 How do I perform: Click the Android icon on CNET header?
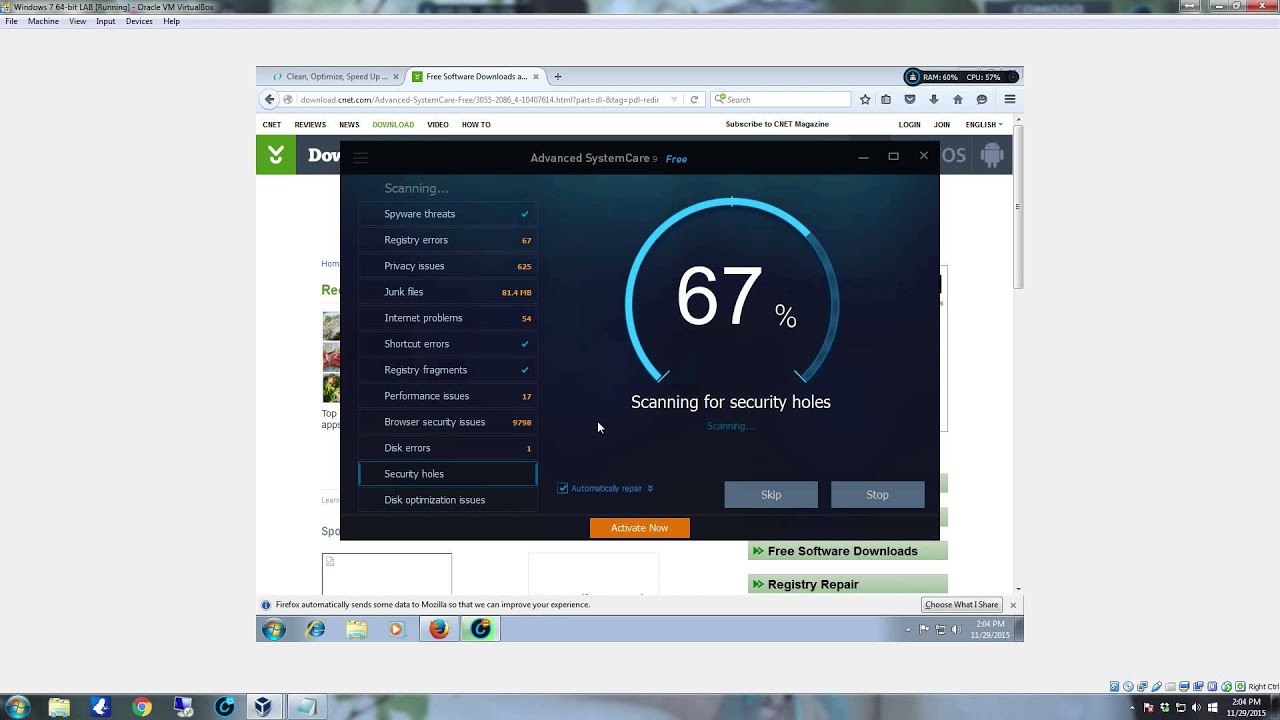tap(992, 155)
